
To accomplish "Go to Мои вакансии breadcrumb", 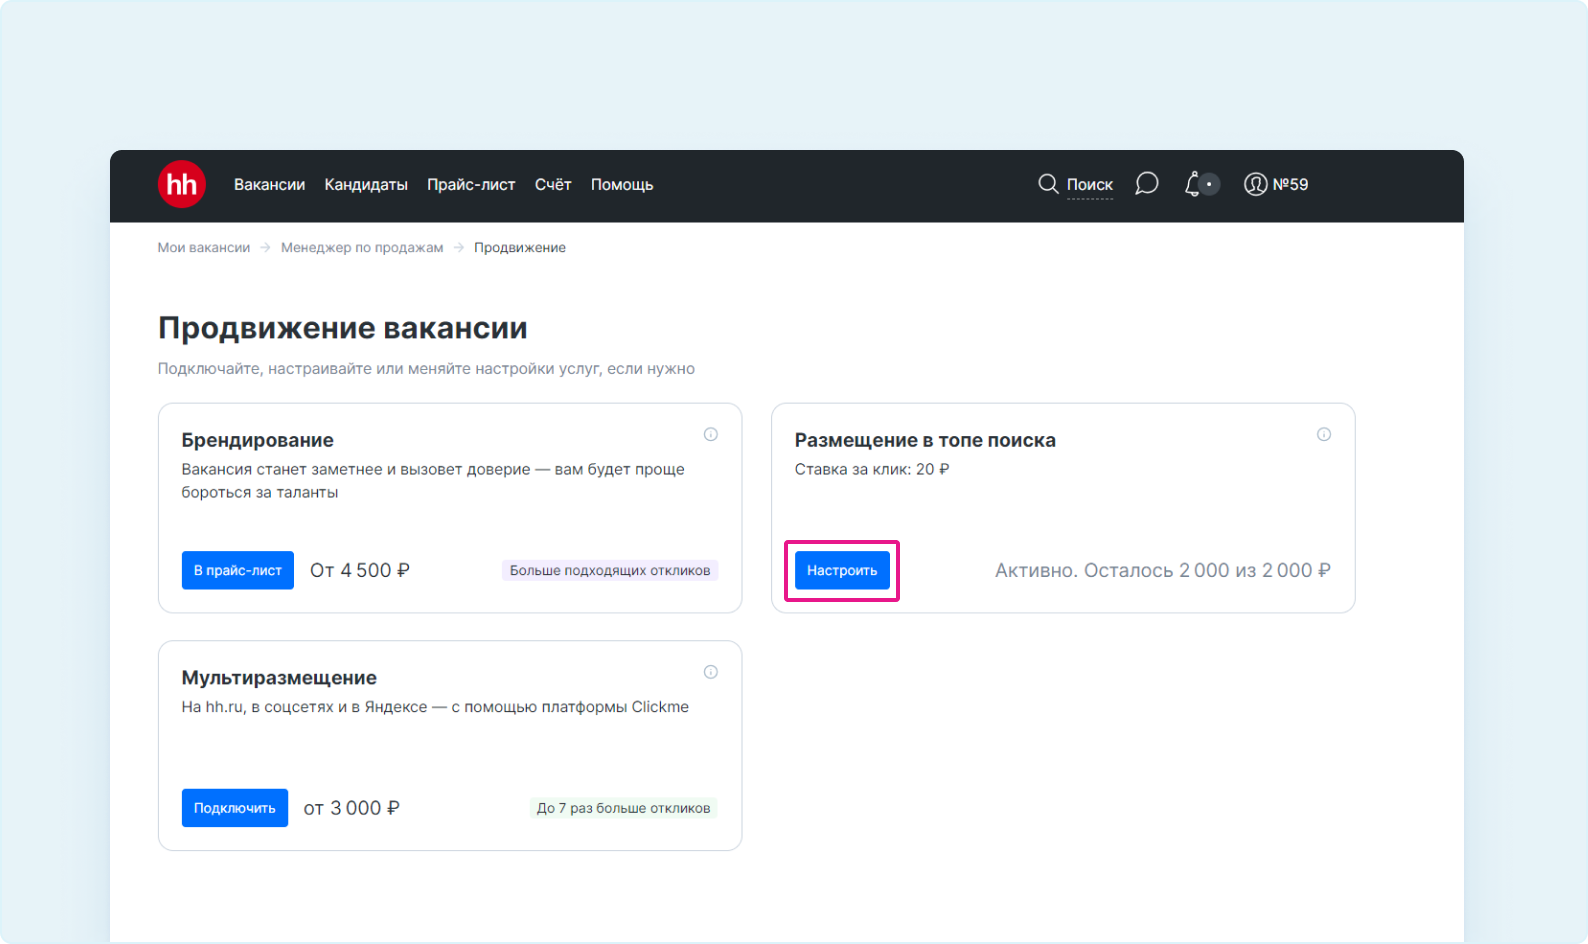I will [x=204, y=248].
